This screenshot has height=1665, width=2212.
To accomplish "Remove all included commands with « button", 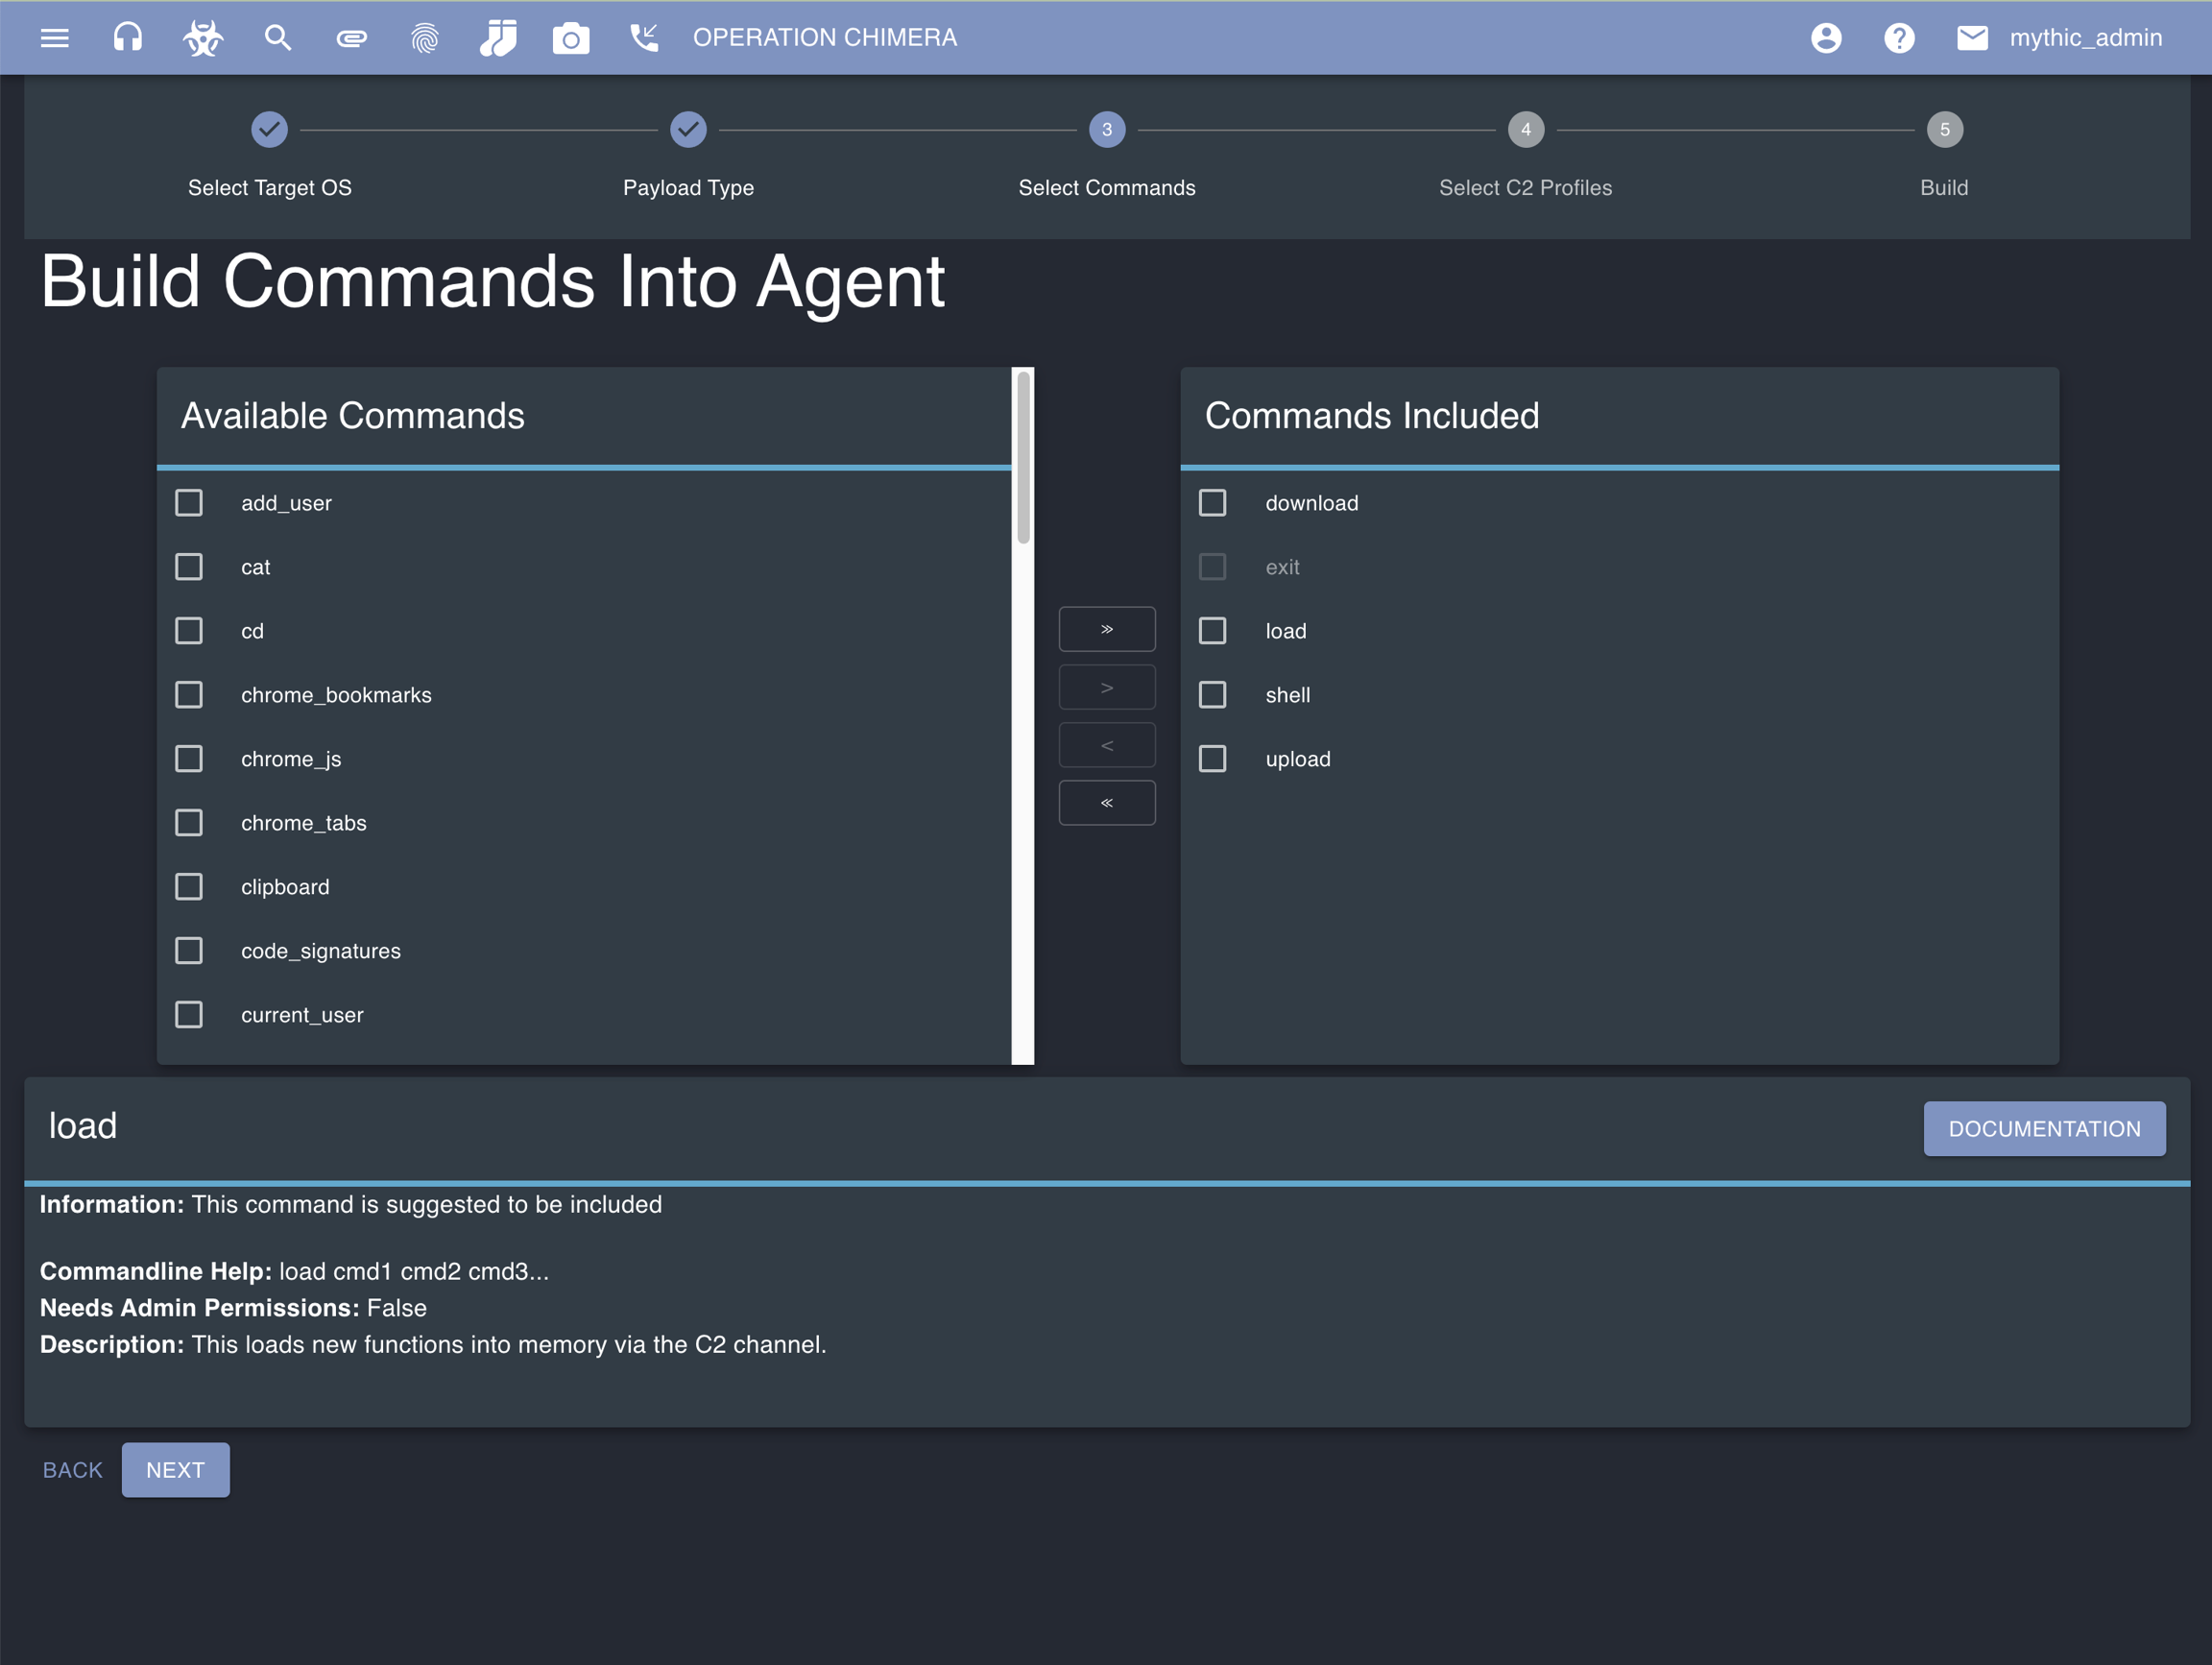I will (x=1107, y=803).
